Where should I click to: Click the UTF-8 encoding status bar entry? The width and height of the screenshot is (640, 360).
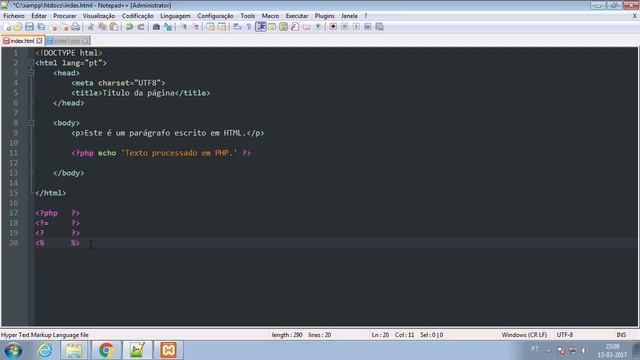tap(565, 335)
